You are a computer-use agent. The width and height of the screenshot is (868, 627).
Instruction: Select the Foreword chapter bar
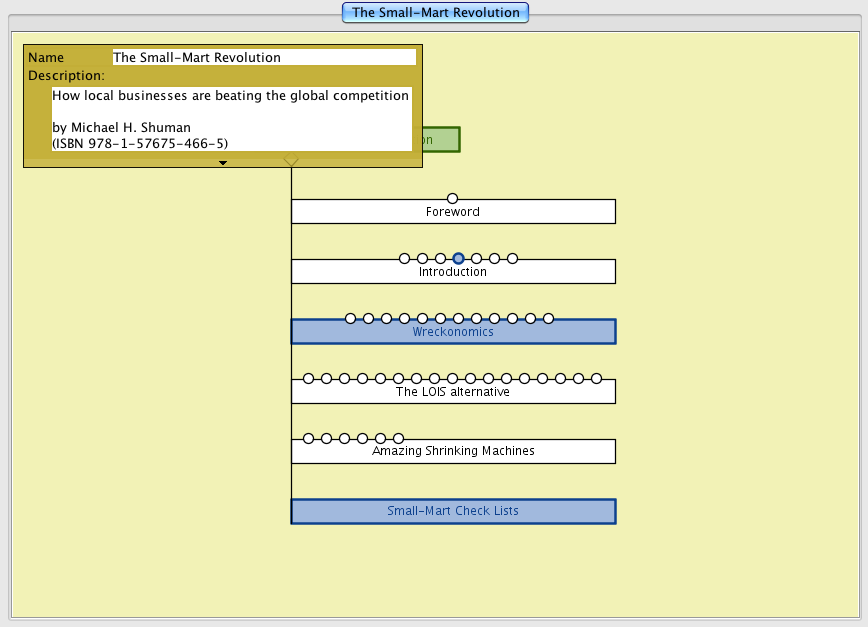(453, 214)
